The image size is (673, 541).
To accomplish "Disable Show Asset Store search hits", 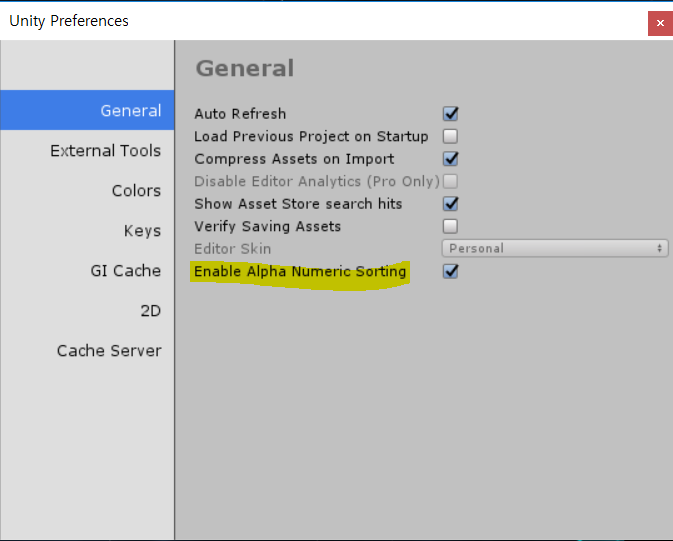I will [450, 204].
